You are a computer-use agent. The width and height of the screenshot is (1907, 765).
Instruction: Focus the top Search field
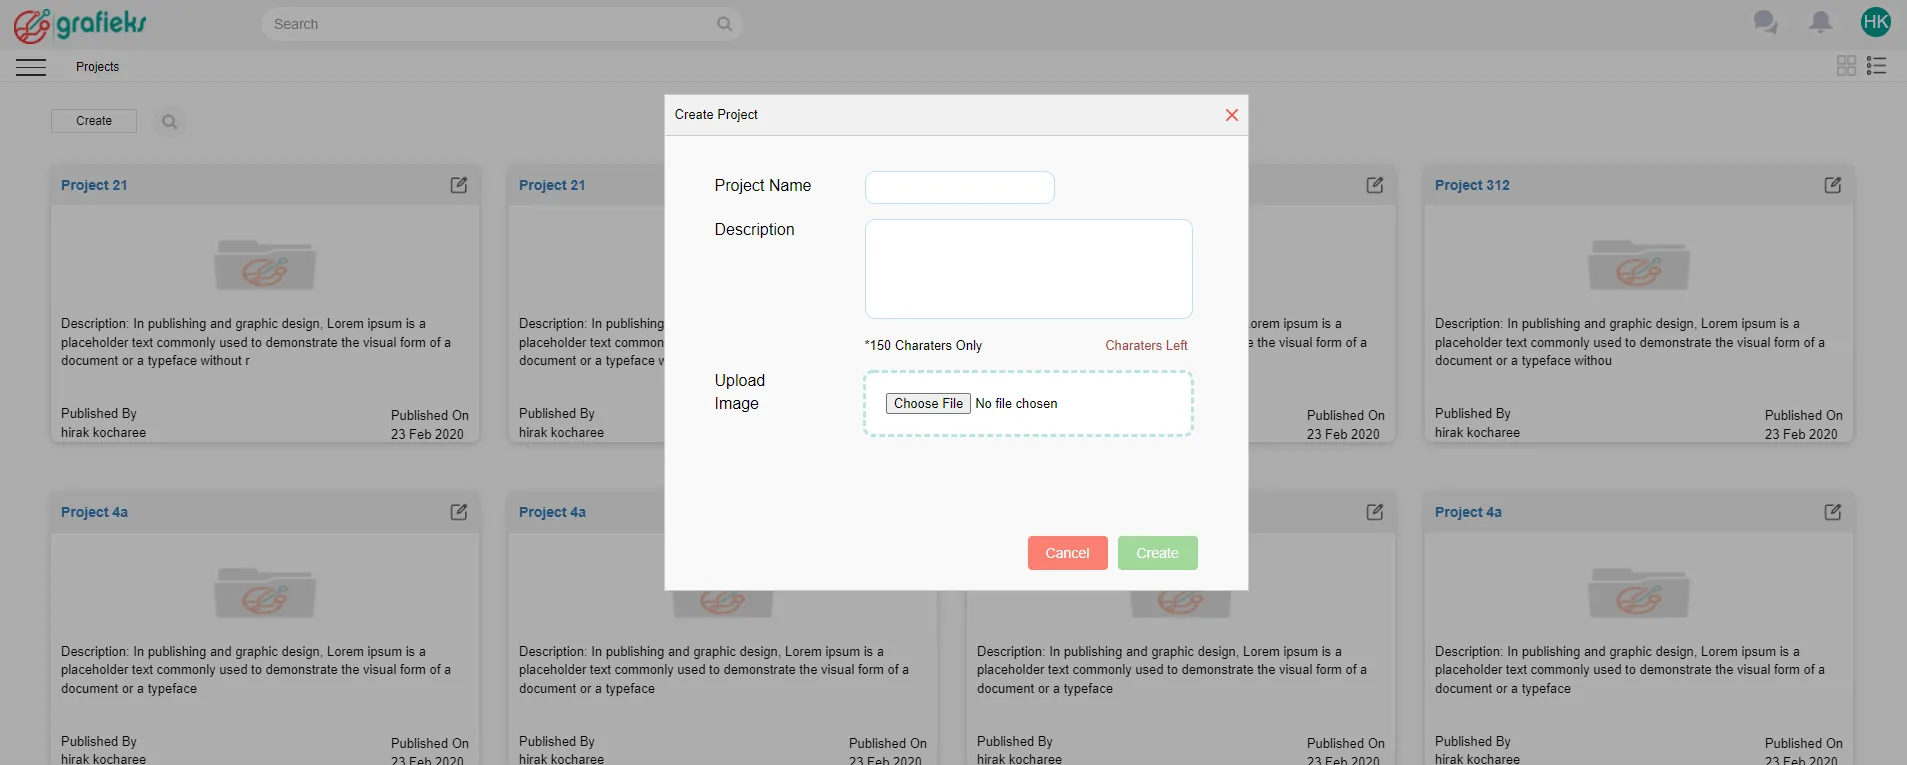coord(490,24)
